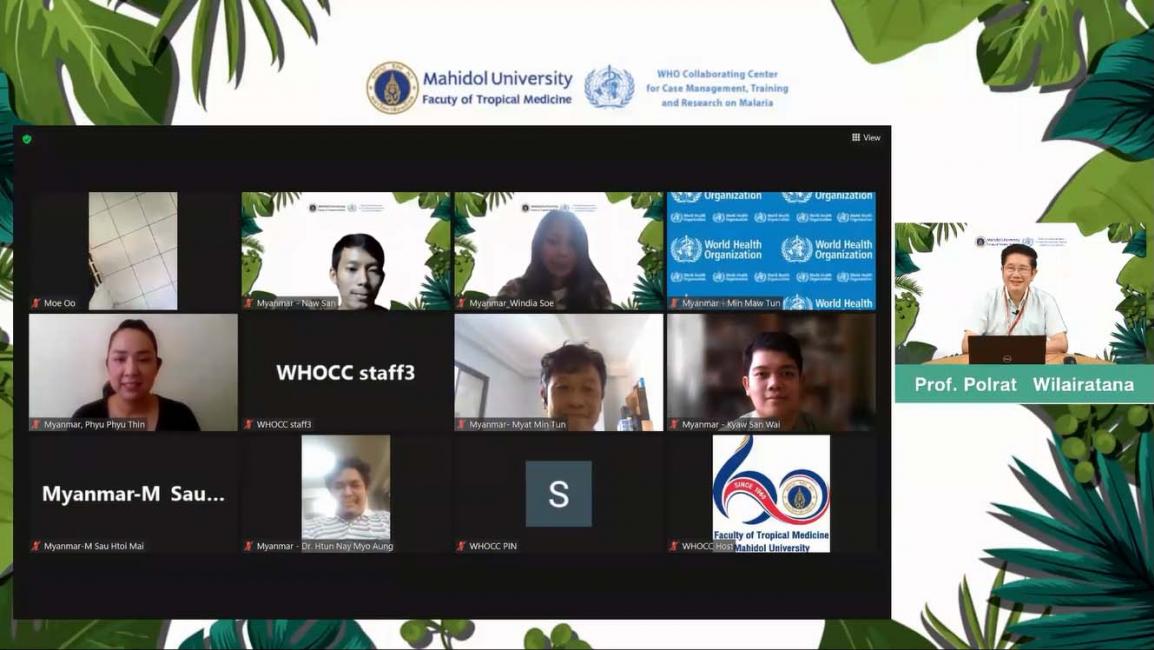Select the Kyaw San Wai video tile

(771, 372)
